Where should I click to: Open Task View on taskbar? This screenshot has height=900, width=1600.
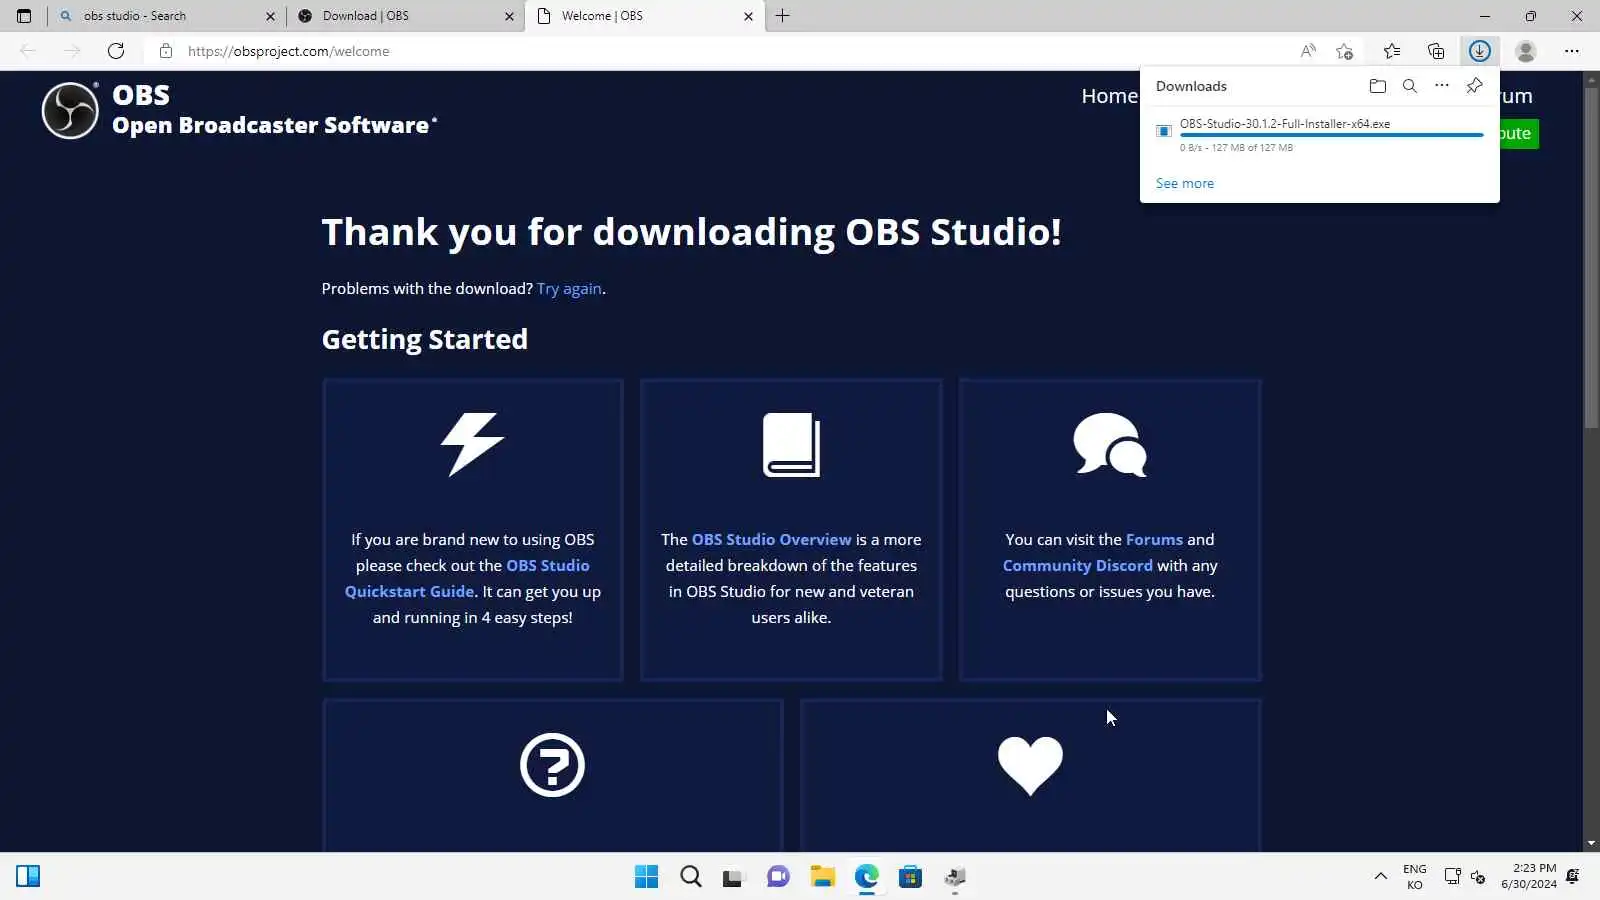coord(734,876)
